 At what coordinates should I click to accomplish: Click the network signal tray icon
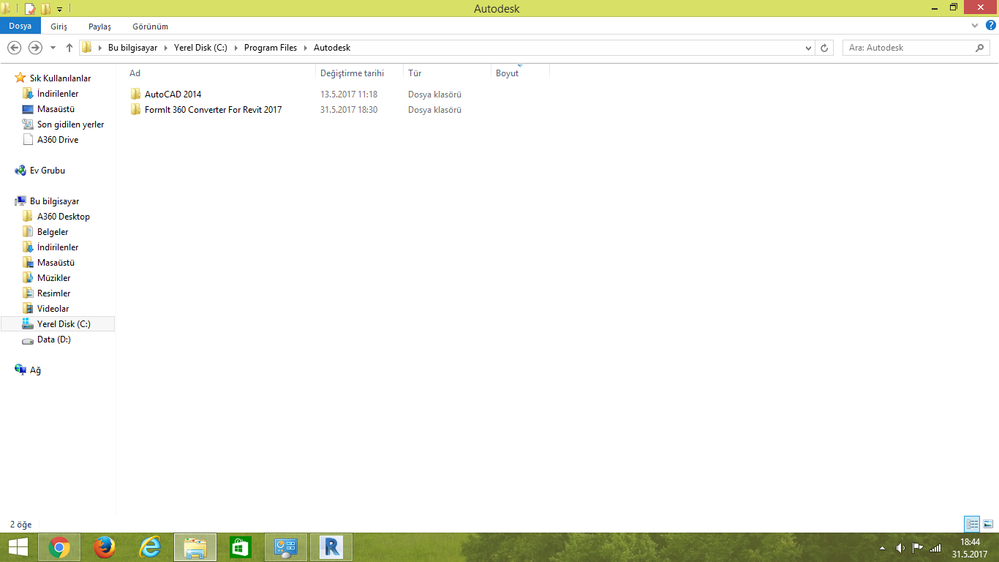[x=935, y=548]
